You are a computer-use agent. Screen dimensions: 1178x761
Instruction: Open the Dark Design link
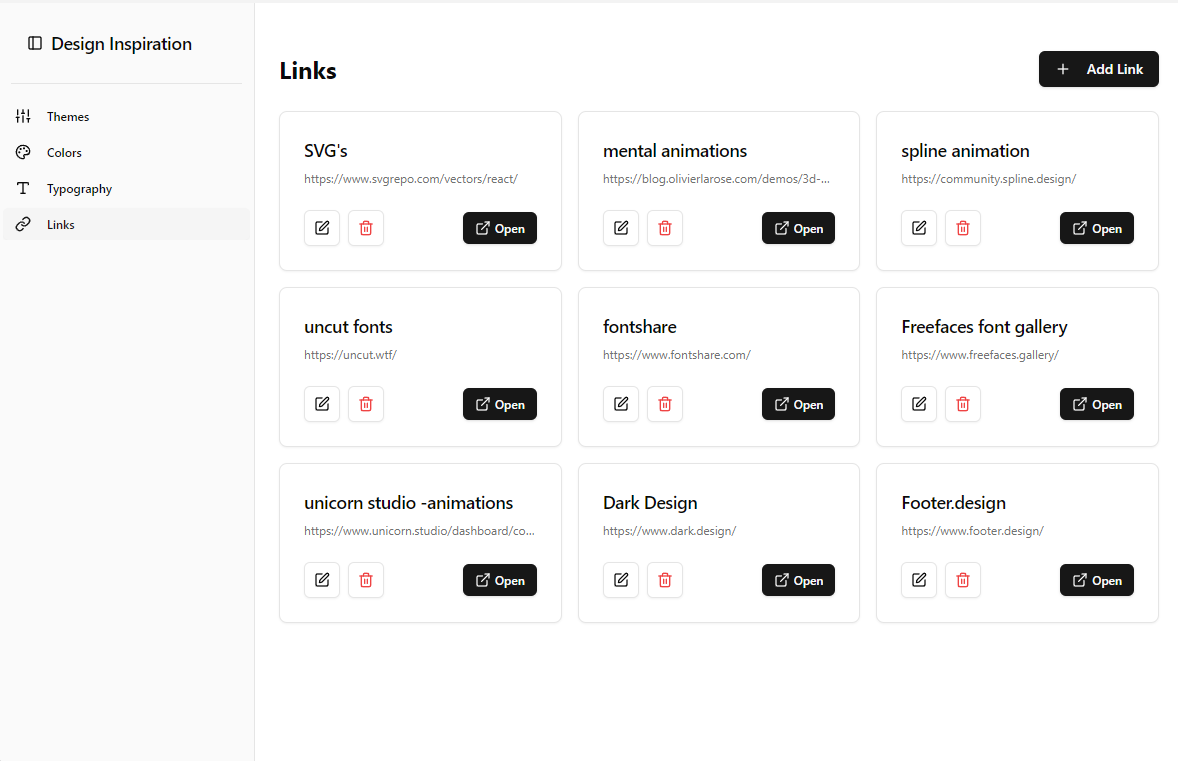(x=798, y=580)
